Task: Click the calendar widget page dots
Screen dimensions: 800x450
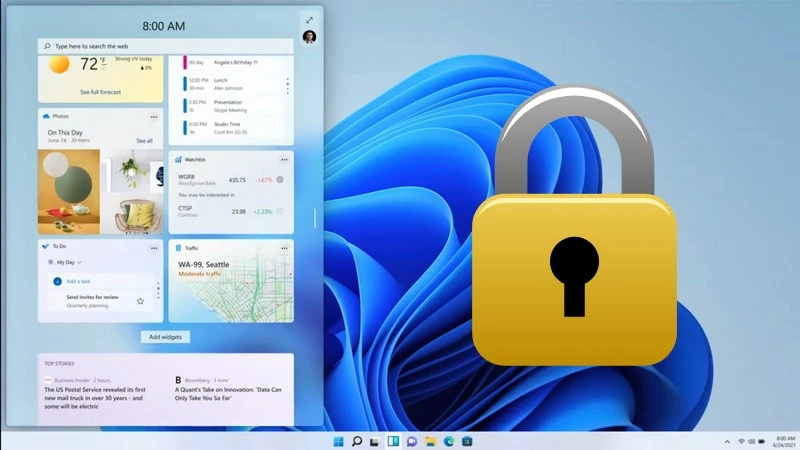Action: 288,86
